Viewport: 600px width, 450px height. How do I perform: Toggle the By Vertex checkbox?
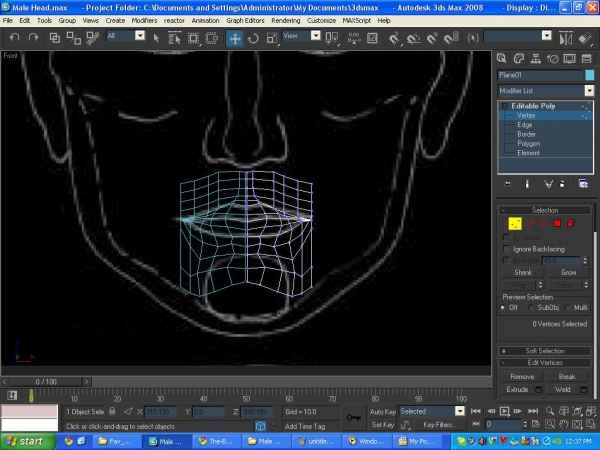click(x=506, y=237)
